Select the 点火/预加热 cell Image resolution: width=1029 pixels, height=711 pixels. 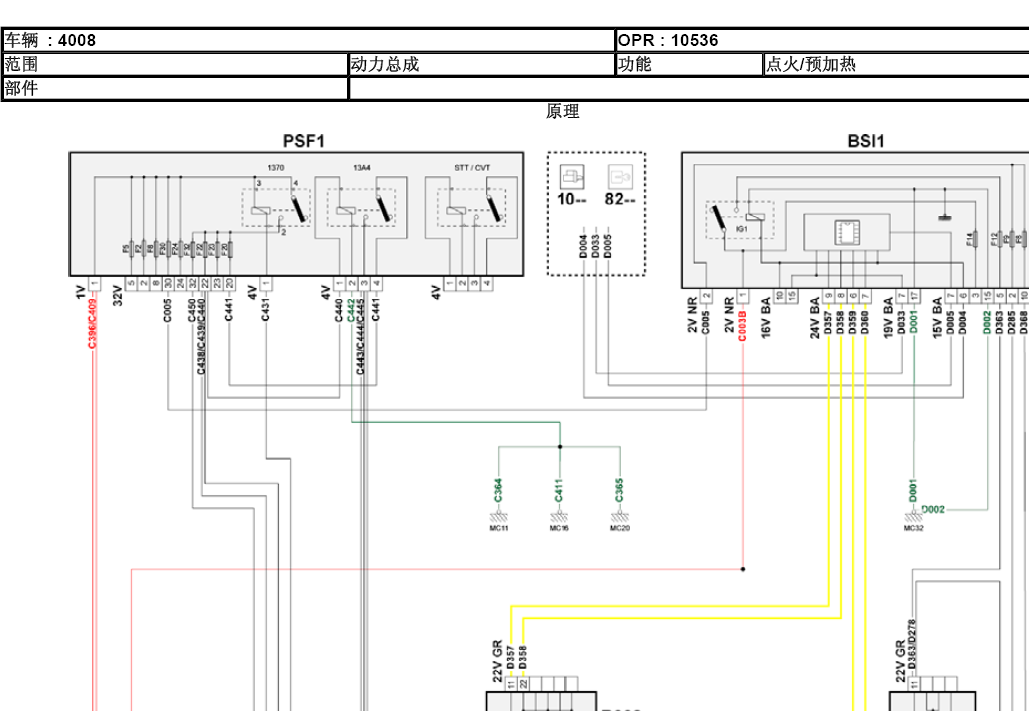[x=896, y=64]
